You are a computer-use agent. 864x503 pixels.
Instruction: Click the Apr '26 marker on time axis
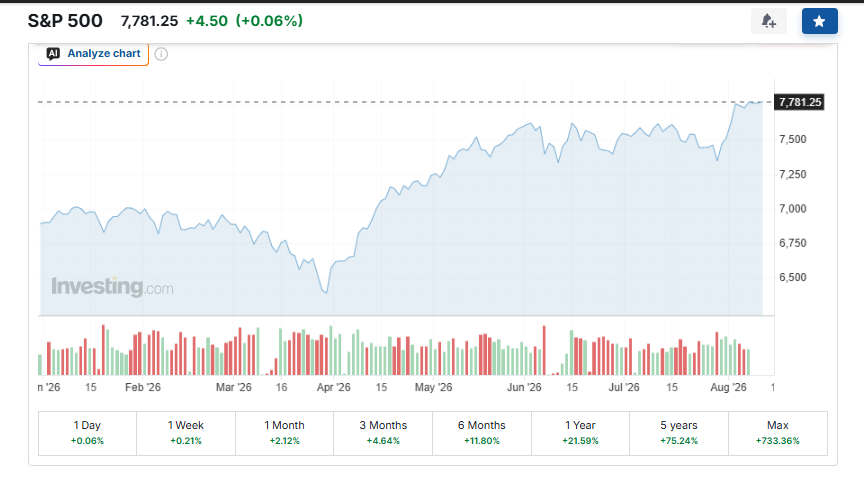point(333,387)
